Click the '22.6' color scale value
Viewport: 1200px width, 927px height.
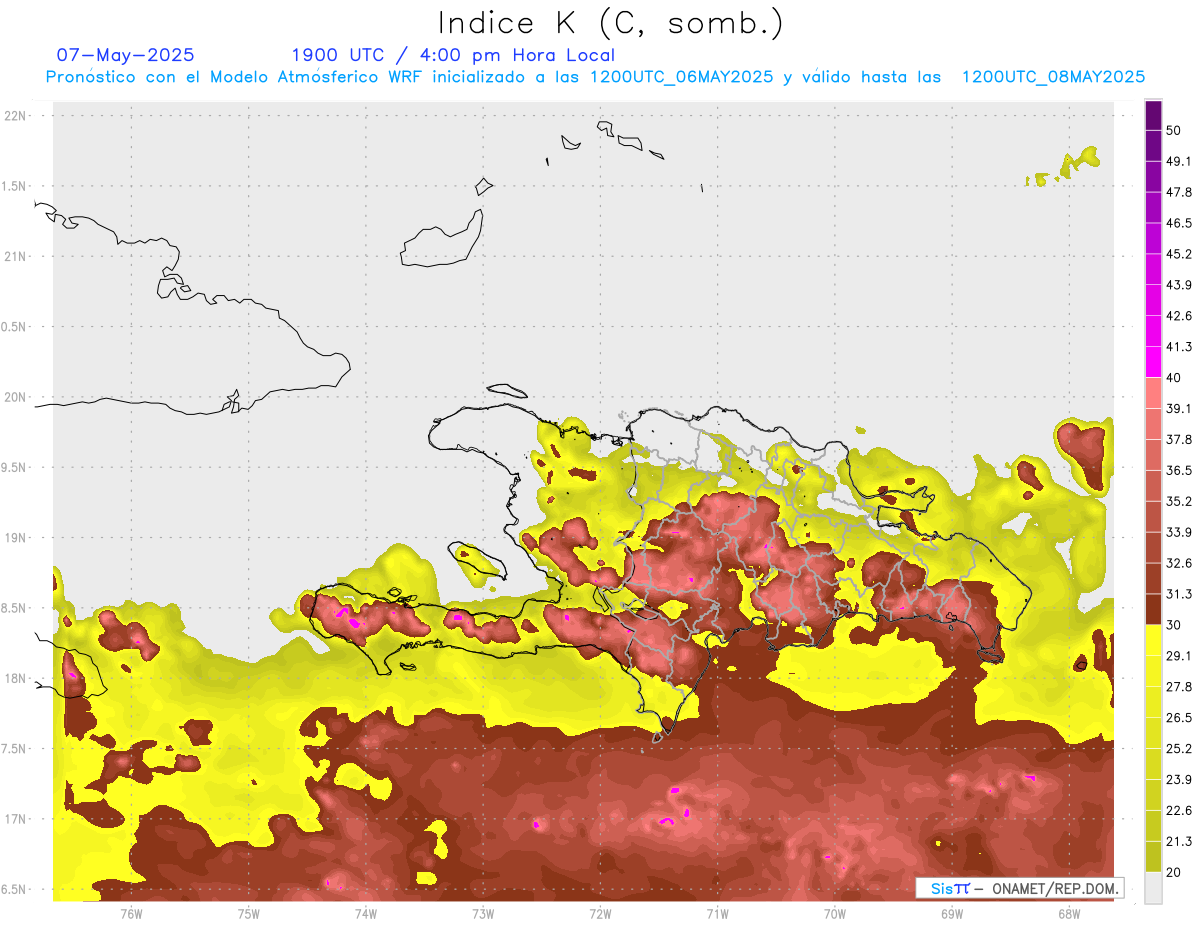click(x=1179, y=810)
